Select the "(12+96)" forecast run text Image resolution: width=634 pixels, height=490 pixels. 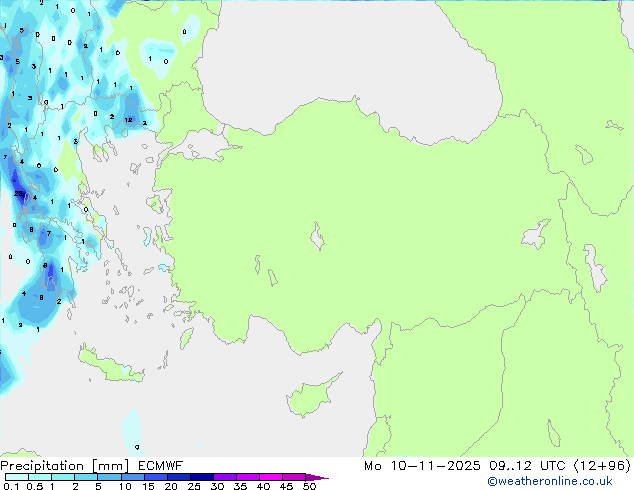pos(602,466)
